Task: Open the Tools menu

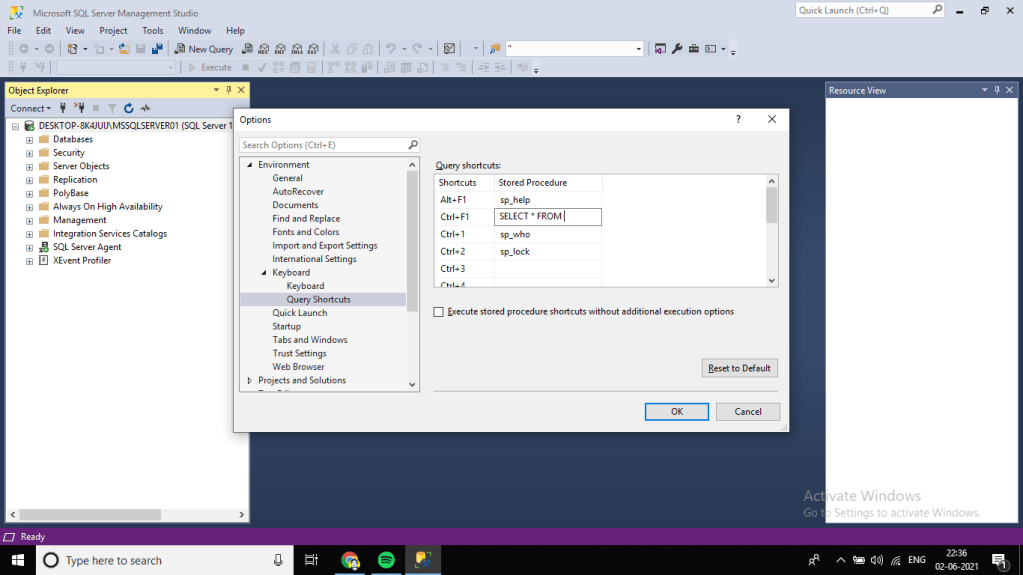Action: click(152, 31)
